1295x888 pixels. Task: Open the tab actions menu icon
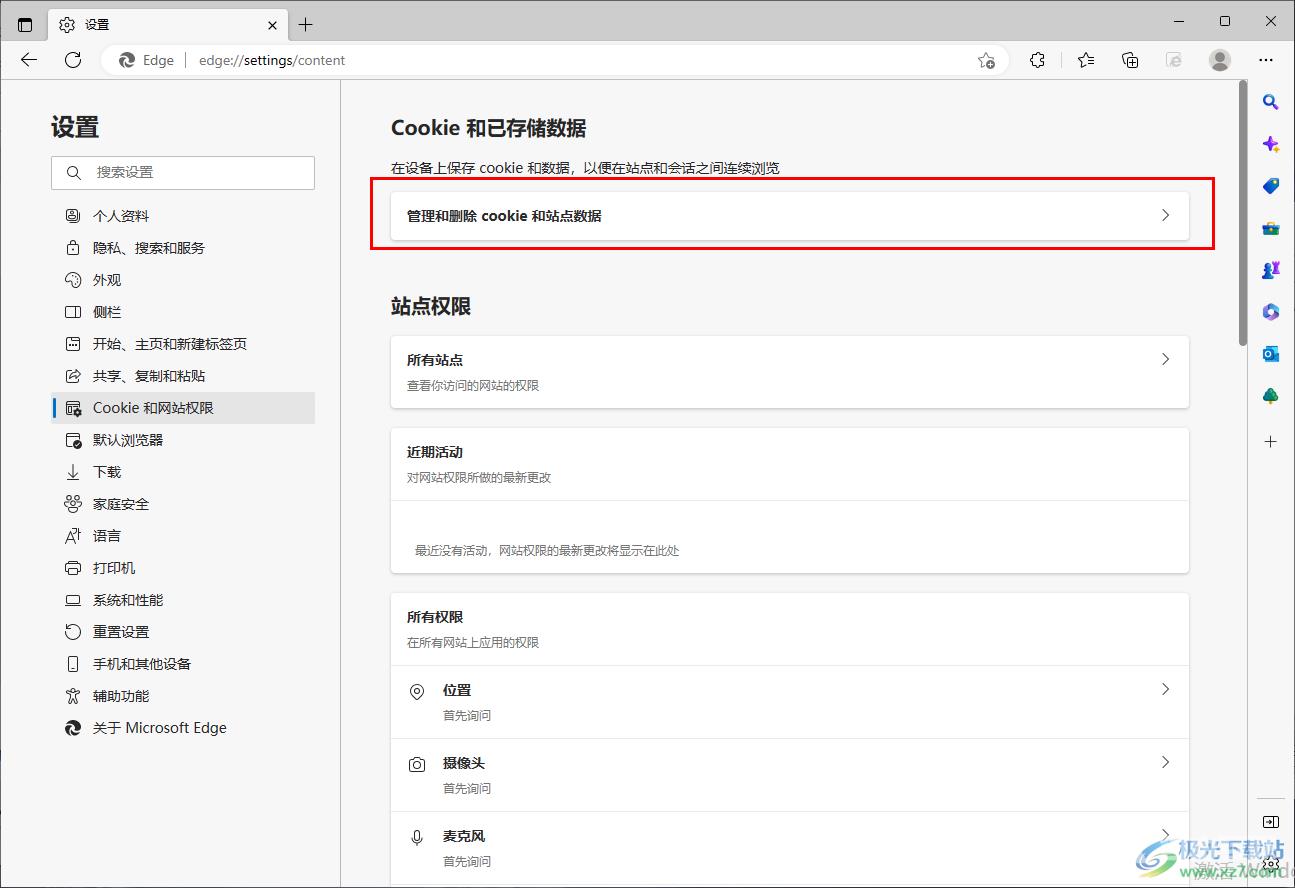tap(25, 25)
